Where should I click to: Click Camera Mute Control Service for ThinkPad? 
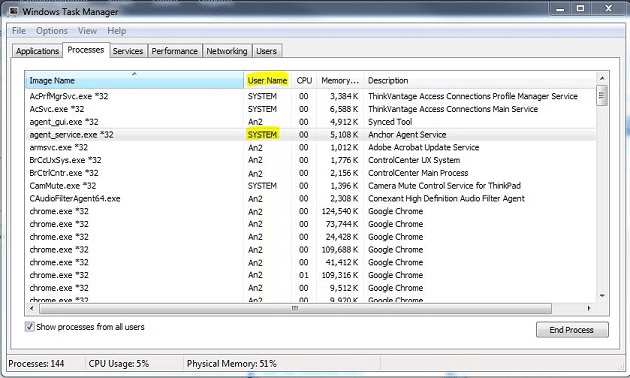(444, 186)
